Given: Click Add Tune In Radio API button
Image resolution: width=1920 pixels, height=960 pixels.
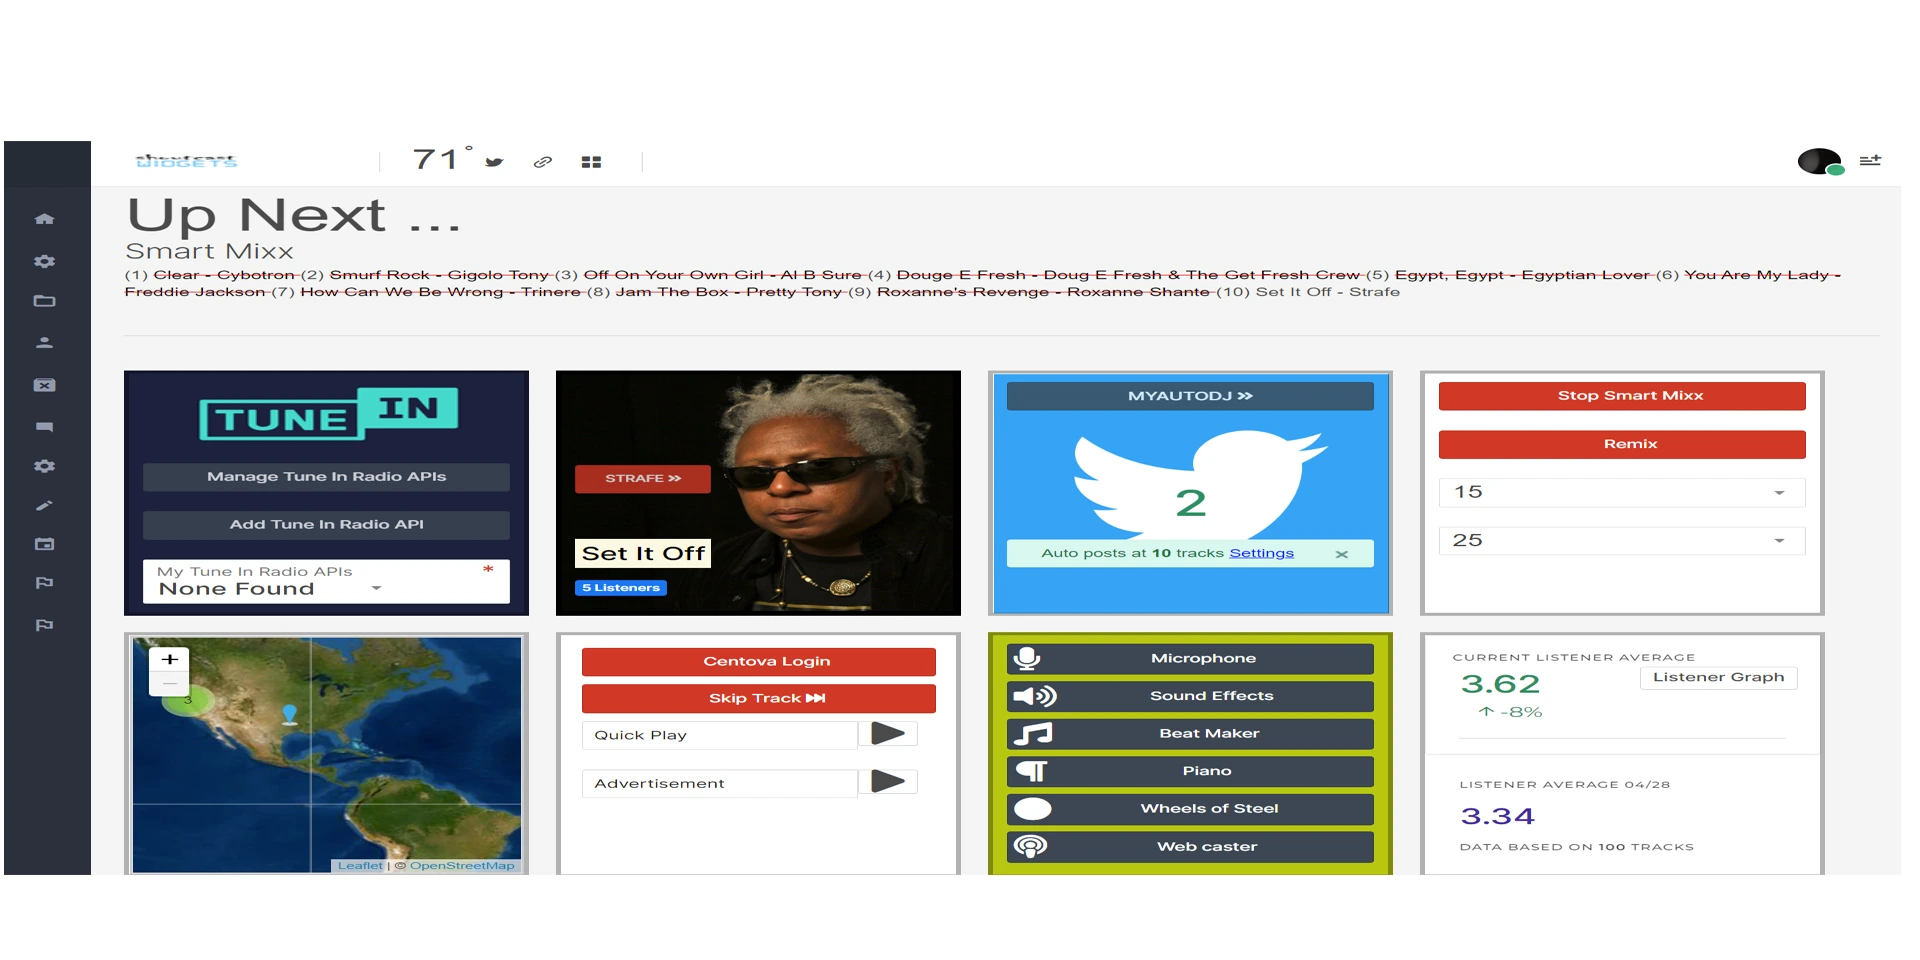Looking at the screenshot, I should [326, 525].
